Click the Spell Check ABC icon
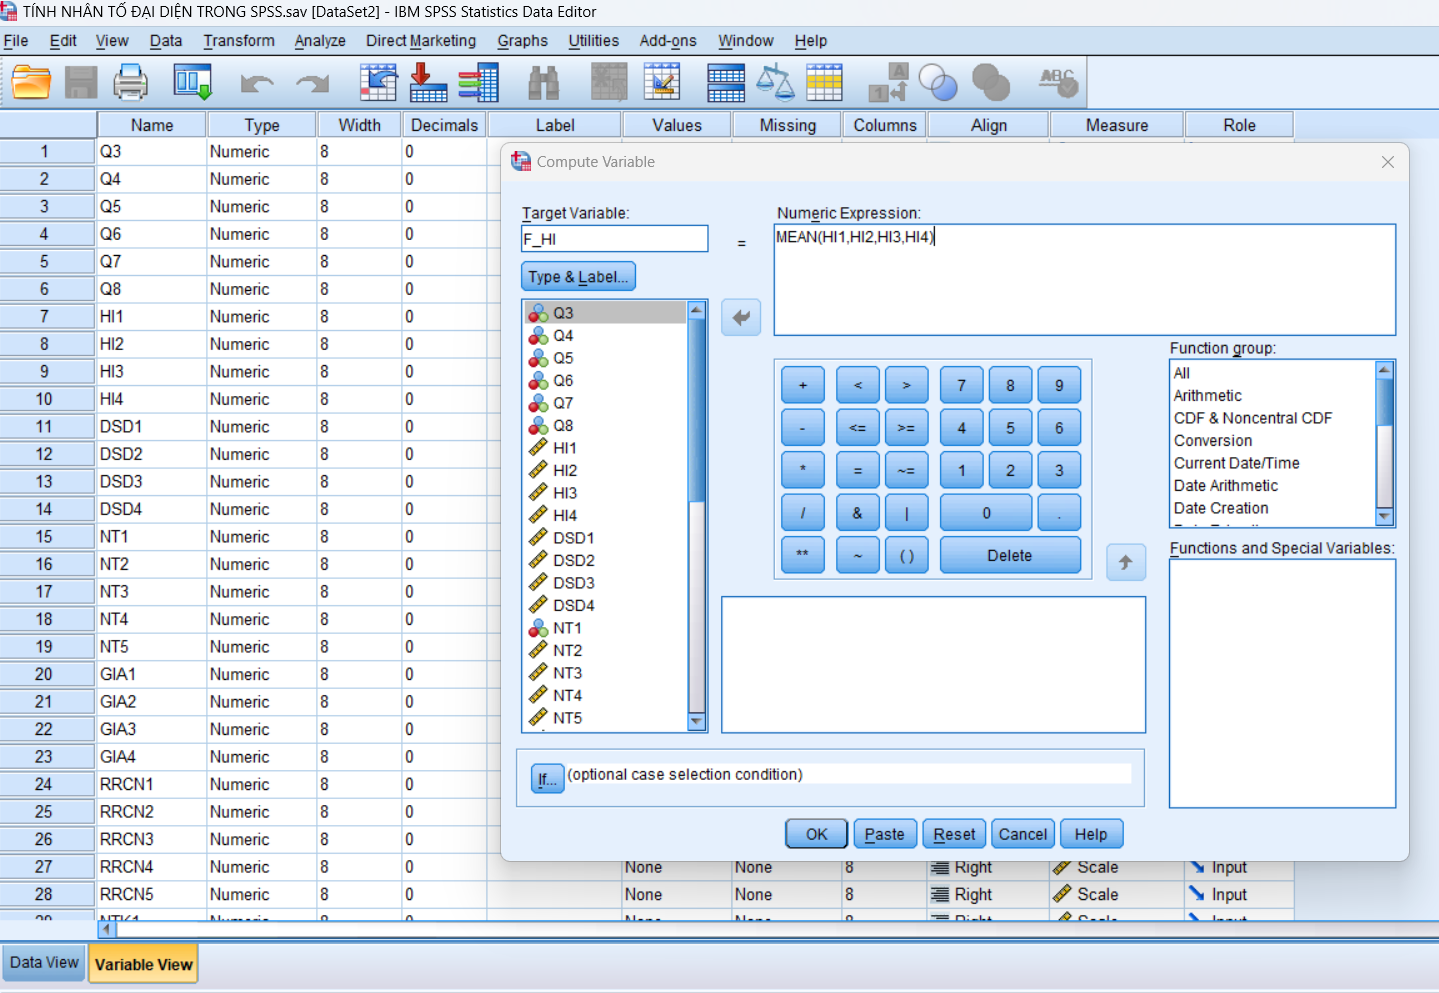 click(1058, 82)
